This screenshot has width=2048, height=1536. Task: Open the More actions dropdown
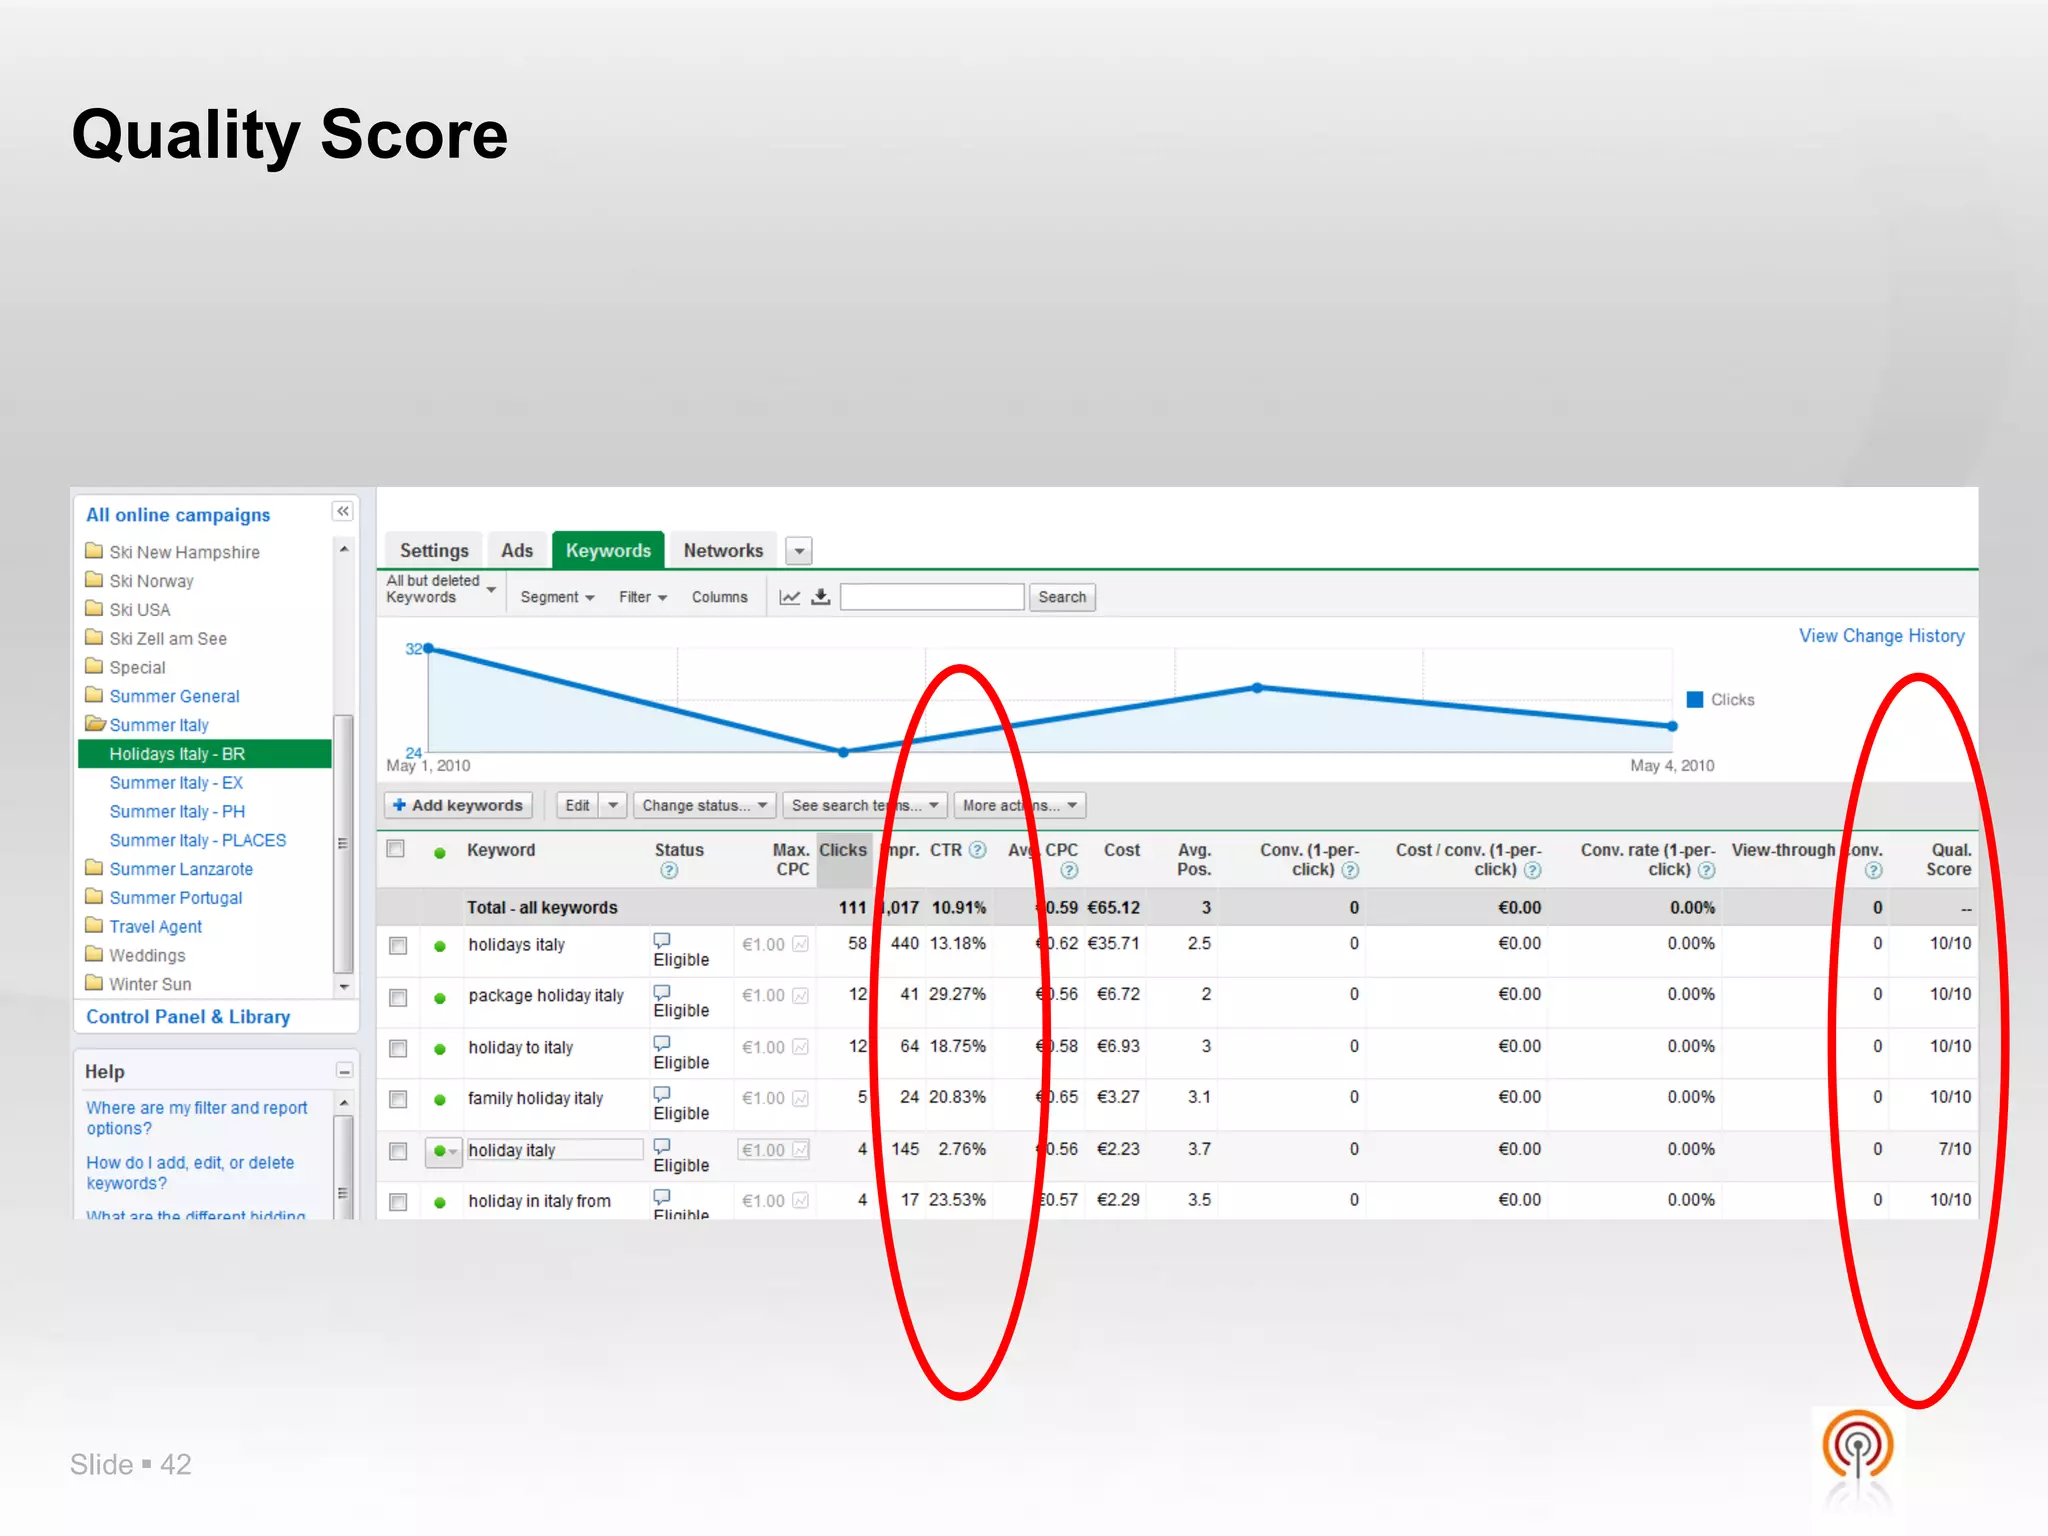pos(1020,805)
